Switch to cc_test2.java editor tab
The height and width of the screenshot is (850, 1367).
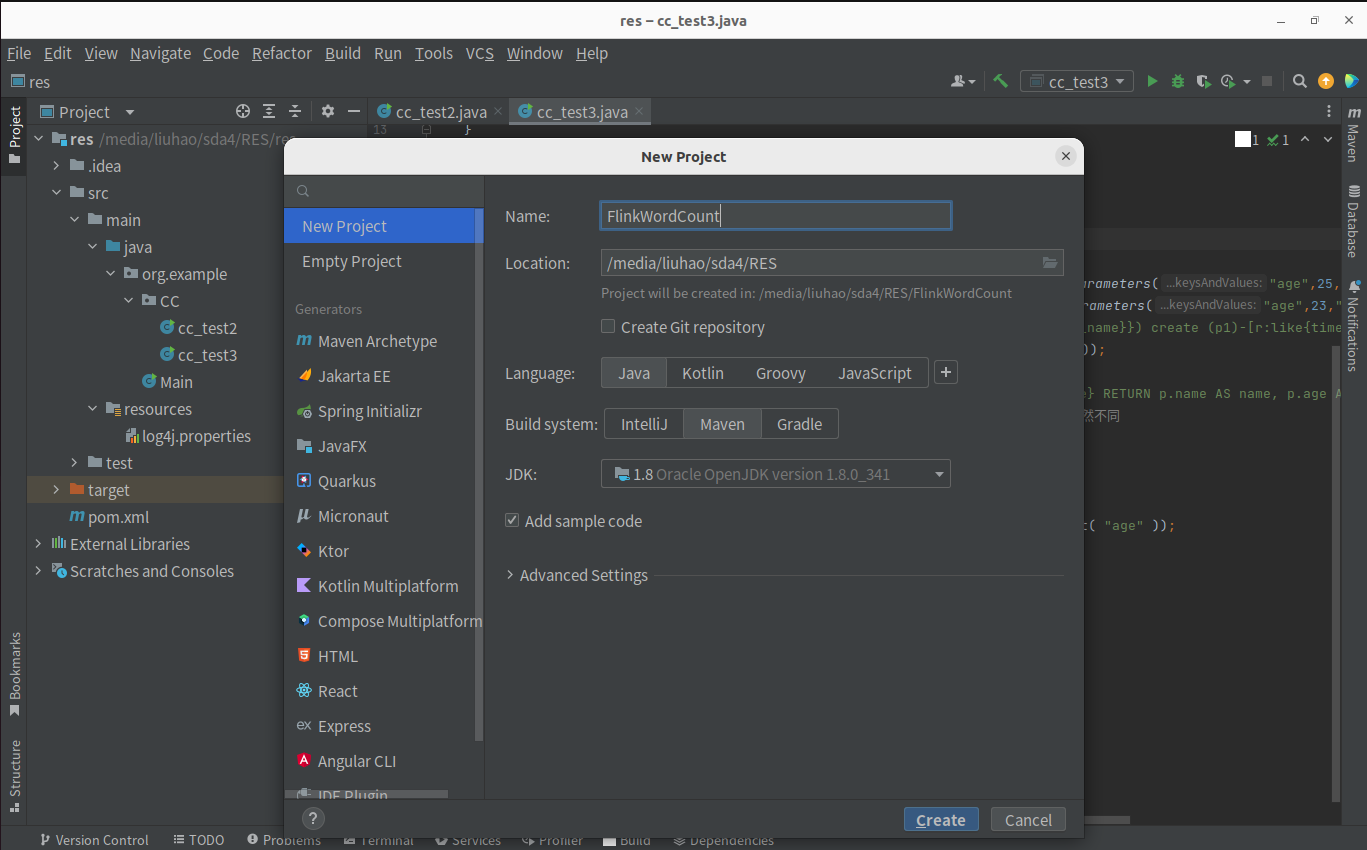440,112
